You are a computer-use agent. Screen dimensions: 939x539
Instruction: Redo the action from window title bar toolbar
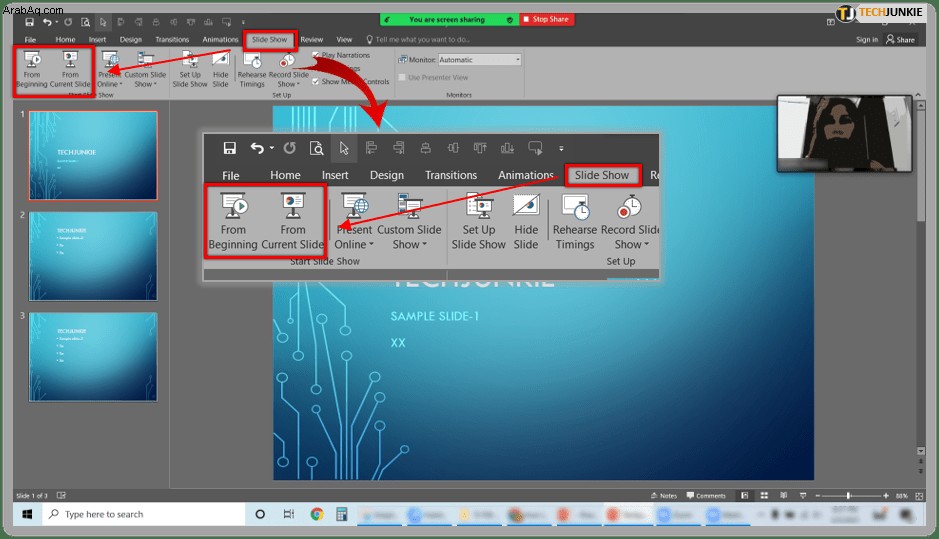pos(68,22)
